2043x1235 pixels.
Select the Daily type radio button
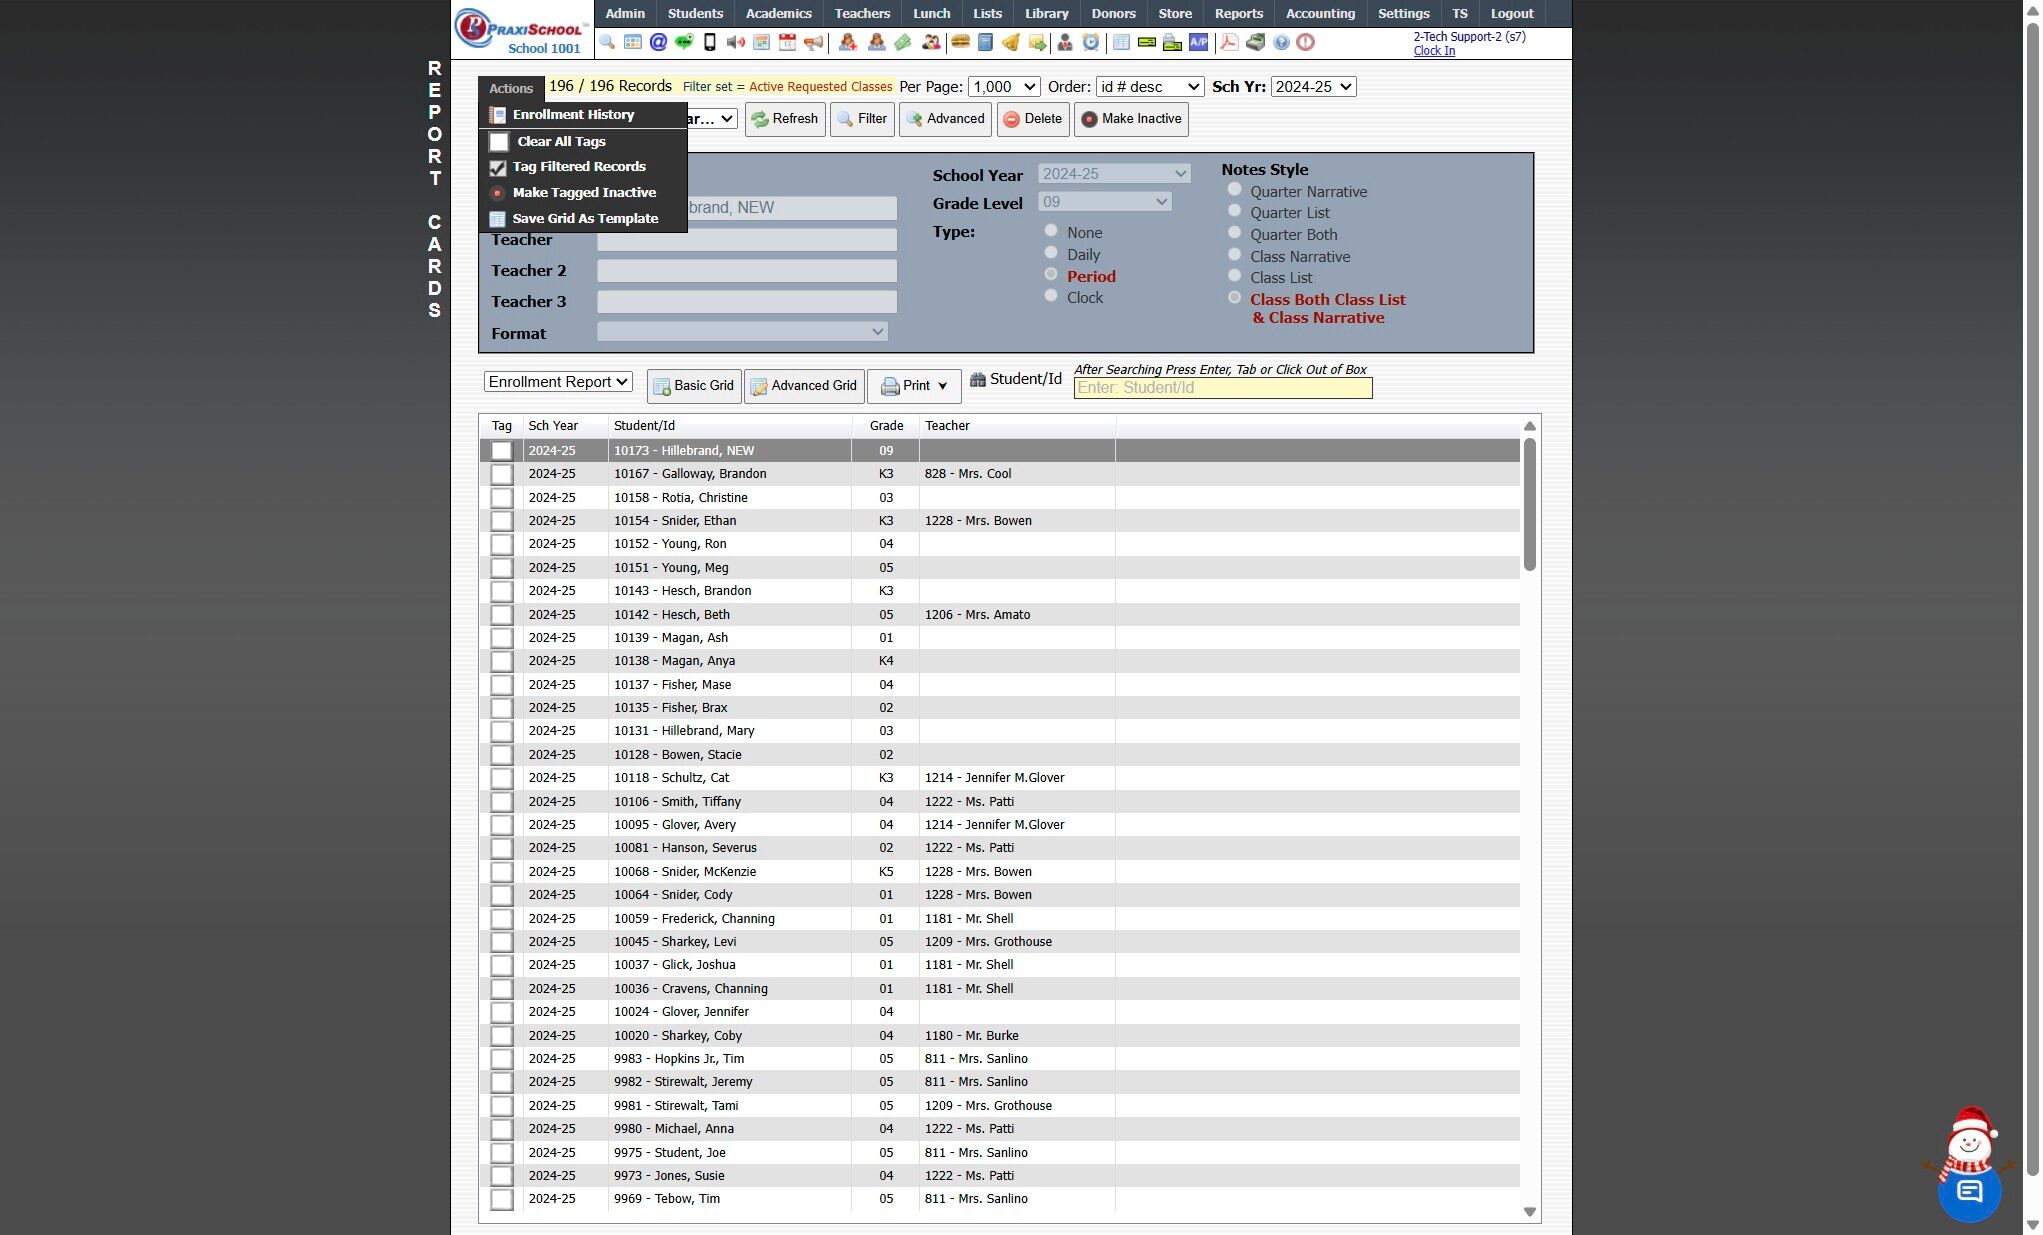1051,253
